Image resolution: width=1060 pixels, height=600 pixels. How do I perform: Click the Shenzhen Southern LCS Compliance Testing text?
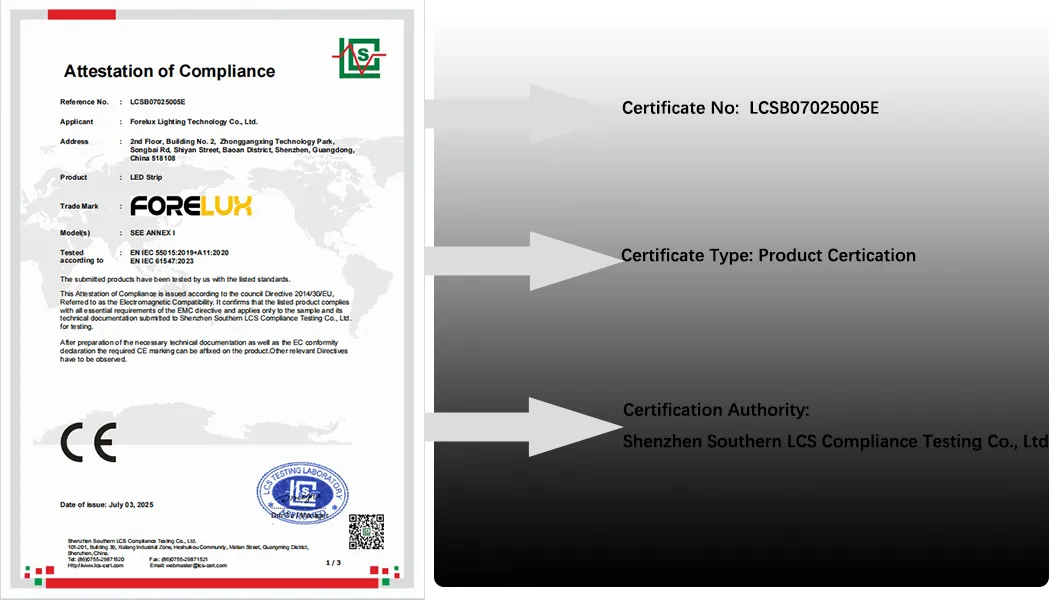(835, 441)
